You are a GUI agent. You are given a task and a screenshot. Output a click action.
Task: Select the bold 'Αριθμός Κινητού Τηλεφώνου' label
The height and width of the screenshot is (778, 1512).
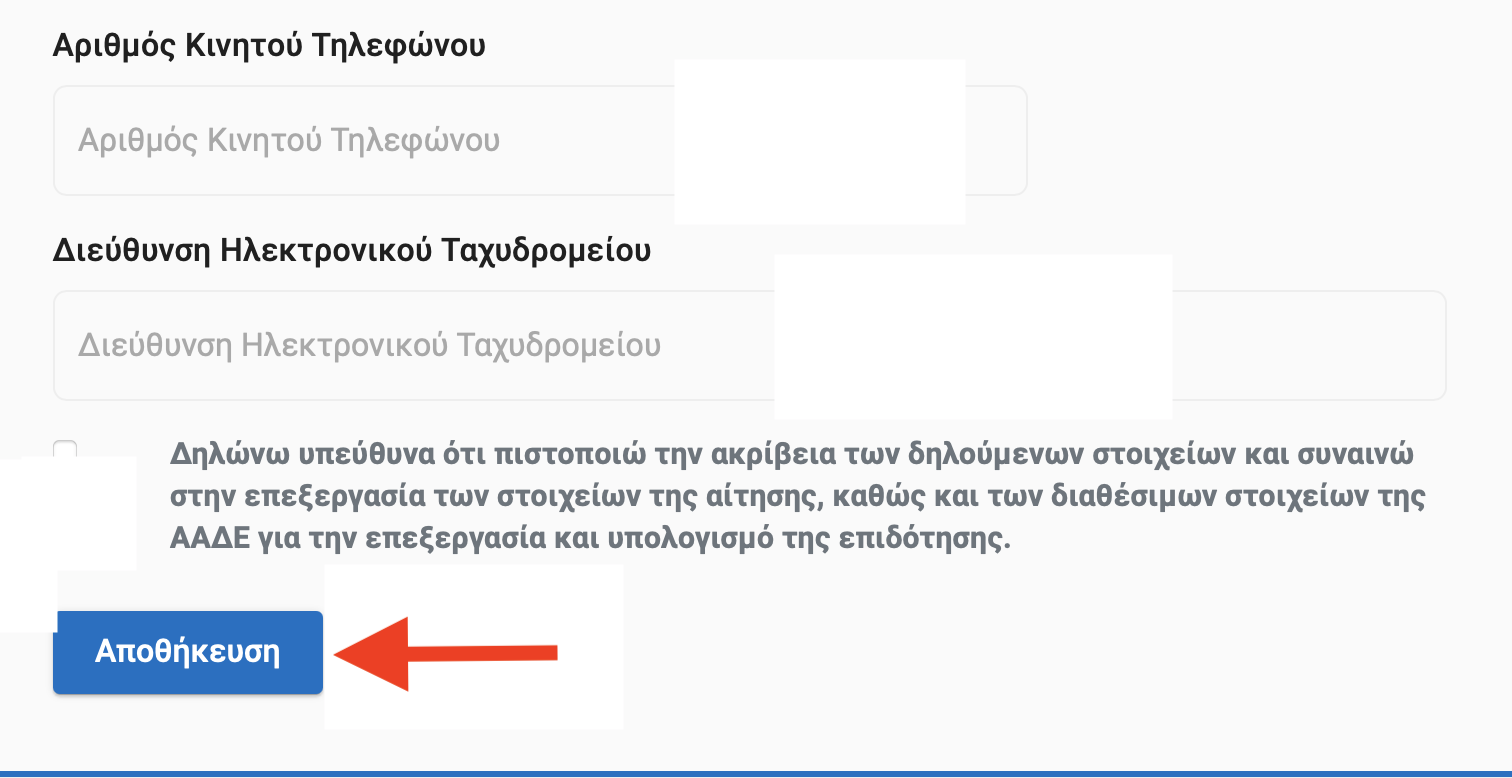pyautogui.click(x=269, y=45)
